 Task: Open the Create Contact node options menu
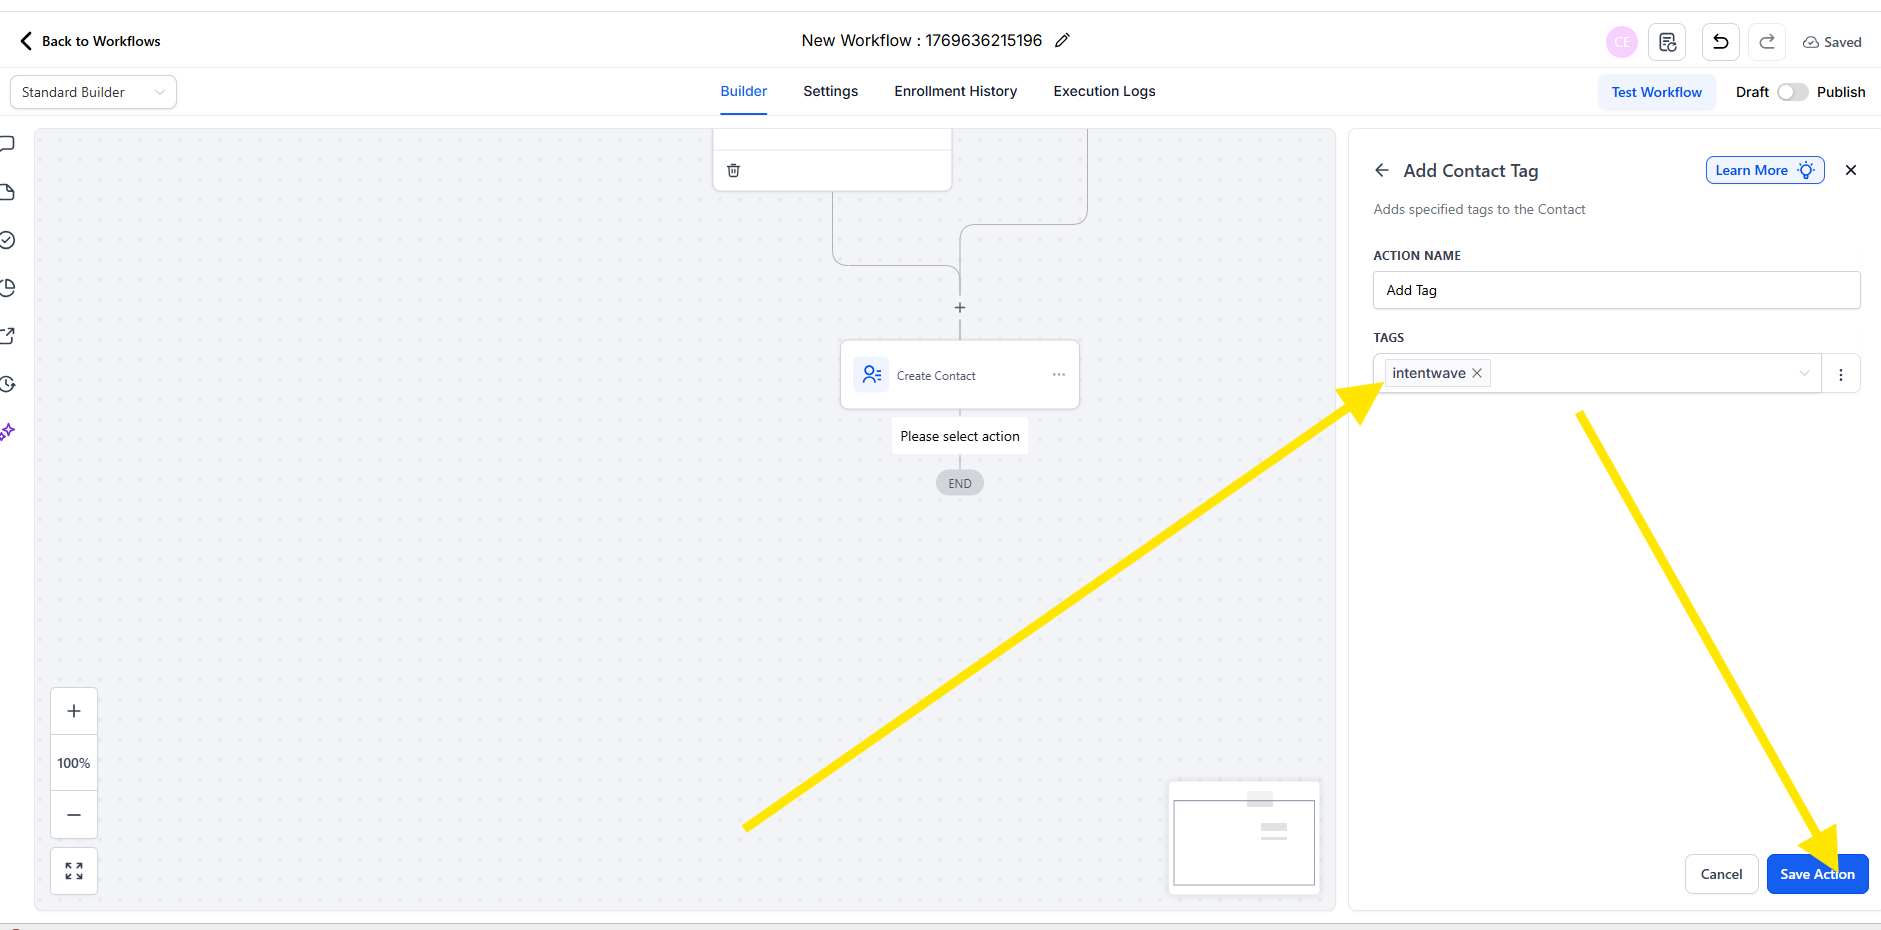coord(1058,375)
